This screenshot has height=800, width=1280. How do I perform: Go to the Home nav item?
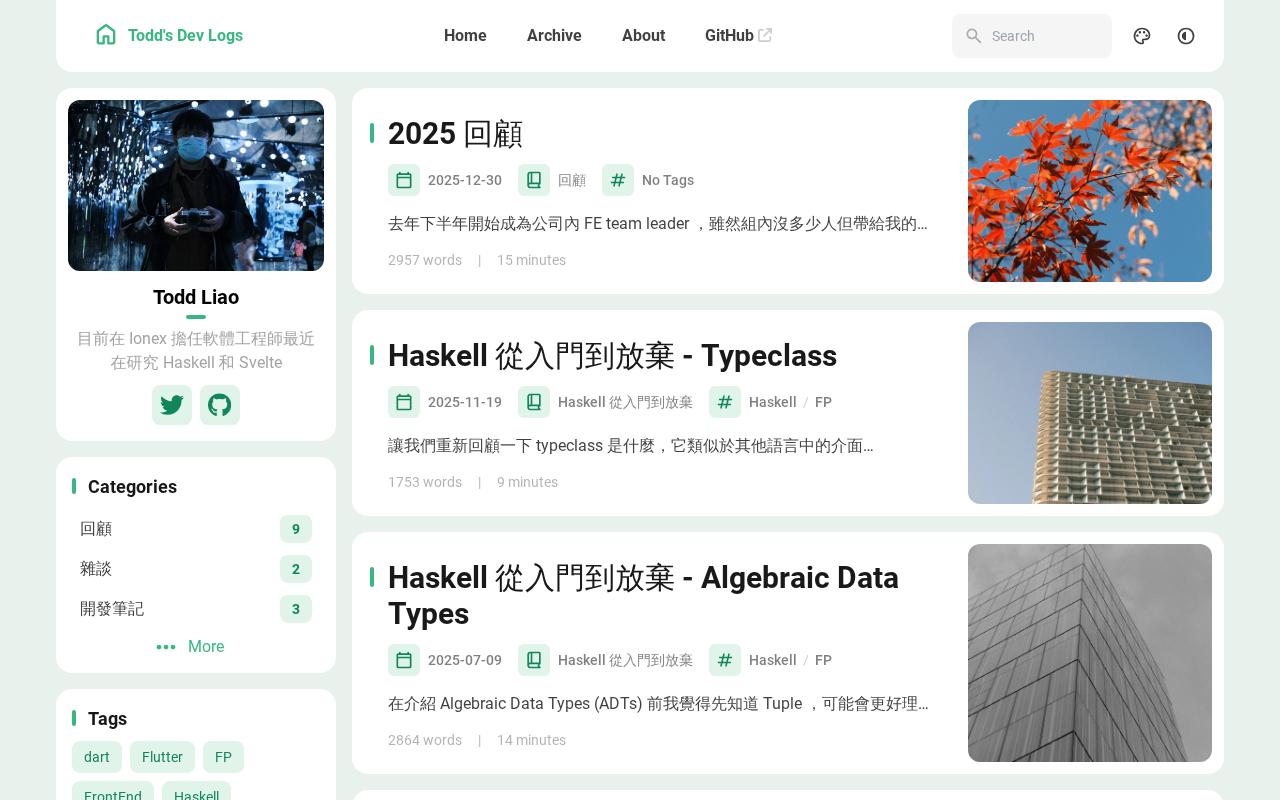coord(465,36)
